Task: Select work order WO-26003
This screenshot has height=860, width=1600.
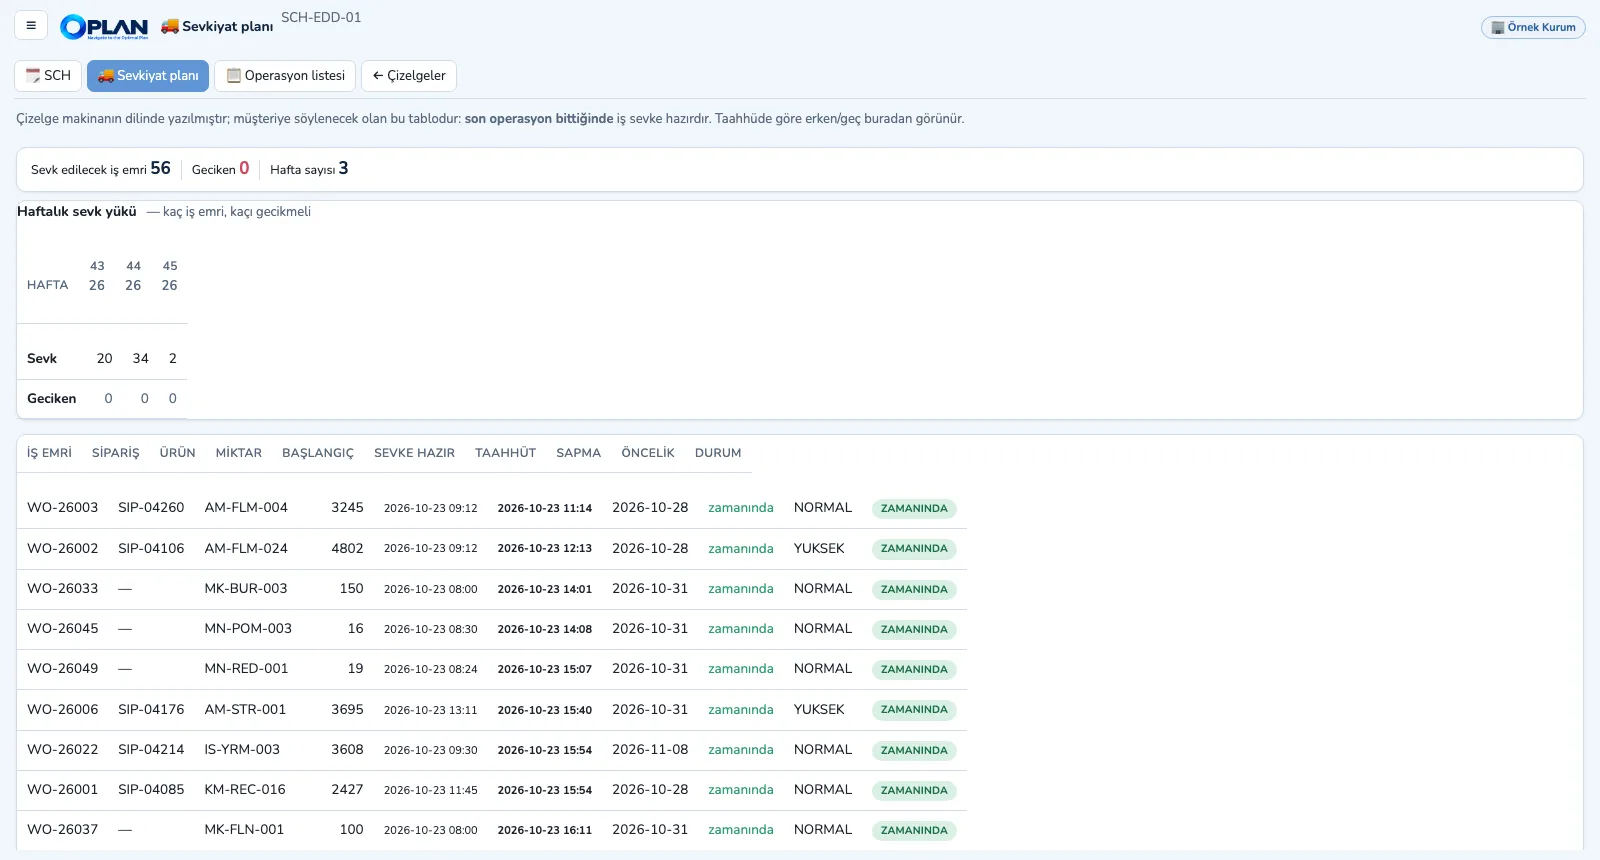Action: (x=63, y=508)
